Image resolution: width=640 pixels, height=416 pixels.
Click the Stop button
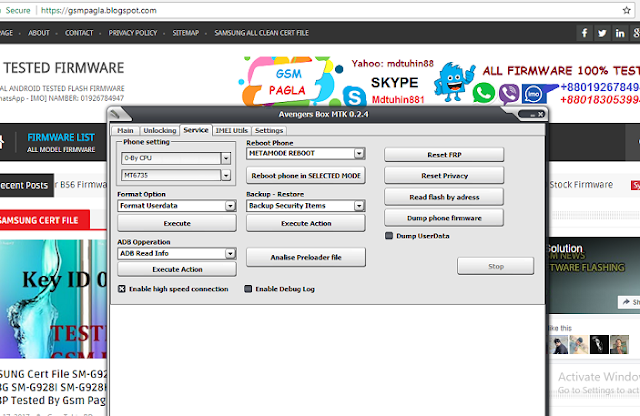pos(496,266)
